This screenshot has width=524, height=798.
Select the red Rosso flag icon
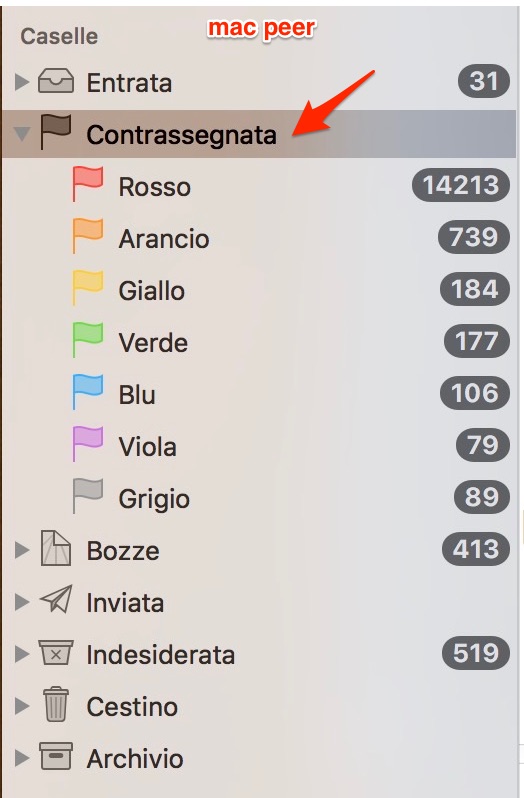click(x=88, y=184)
